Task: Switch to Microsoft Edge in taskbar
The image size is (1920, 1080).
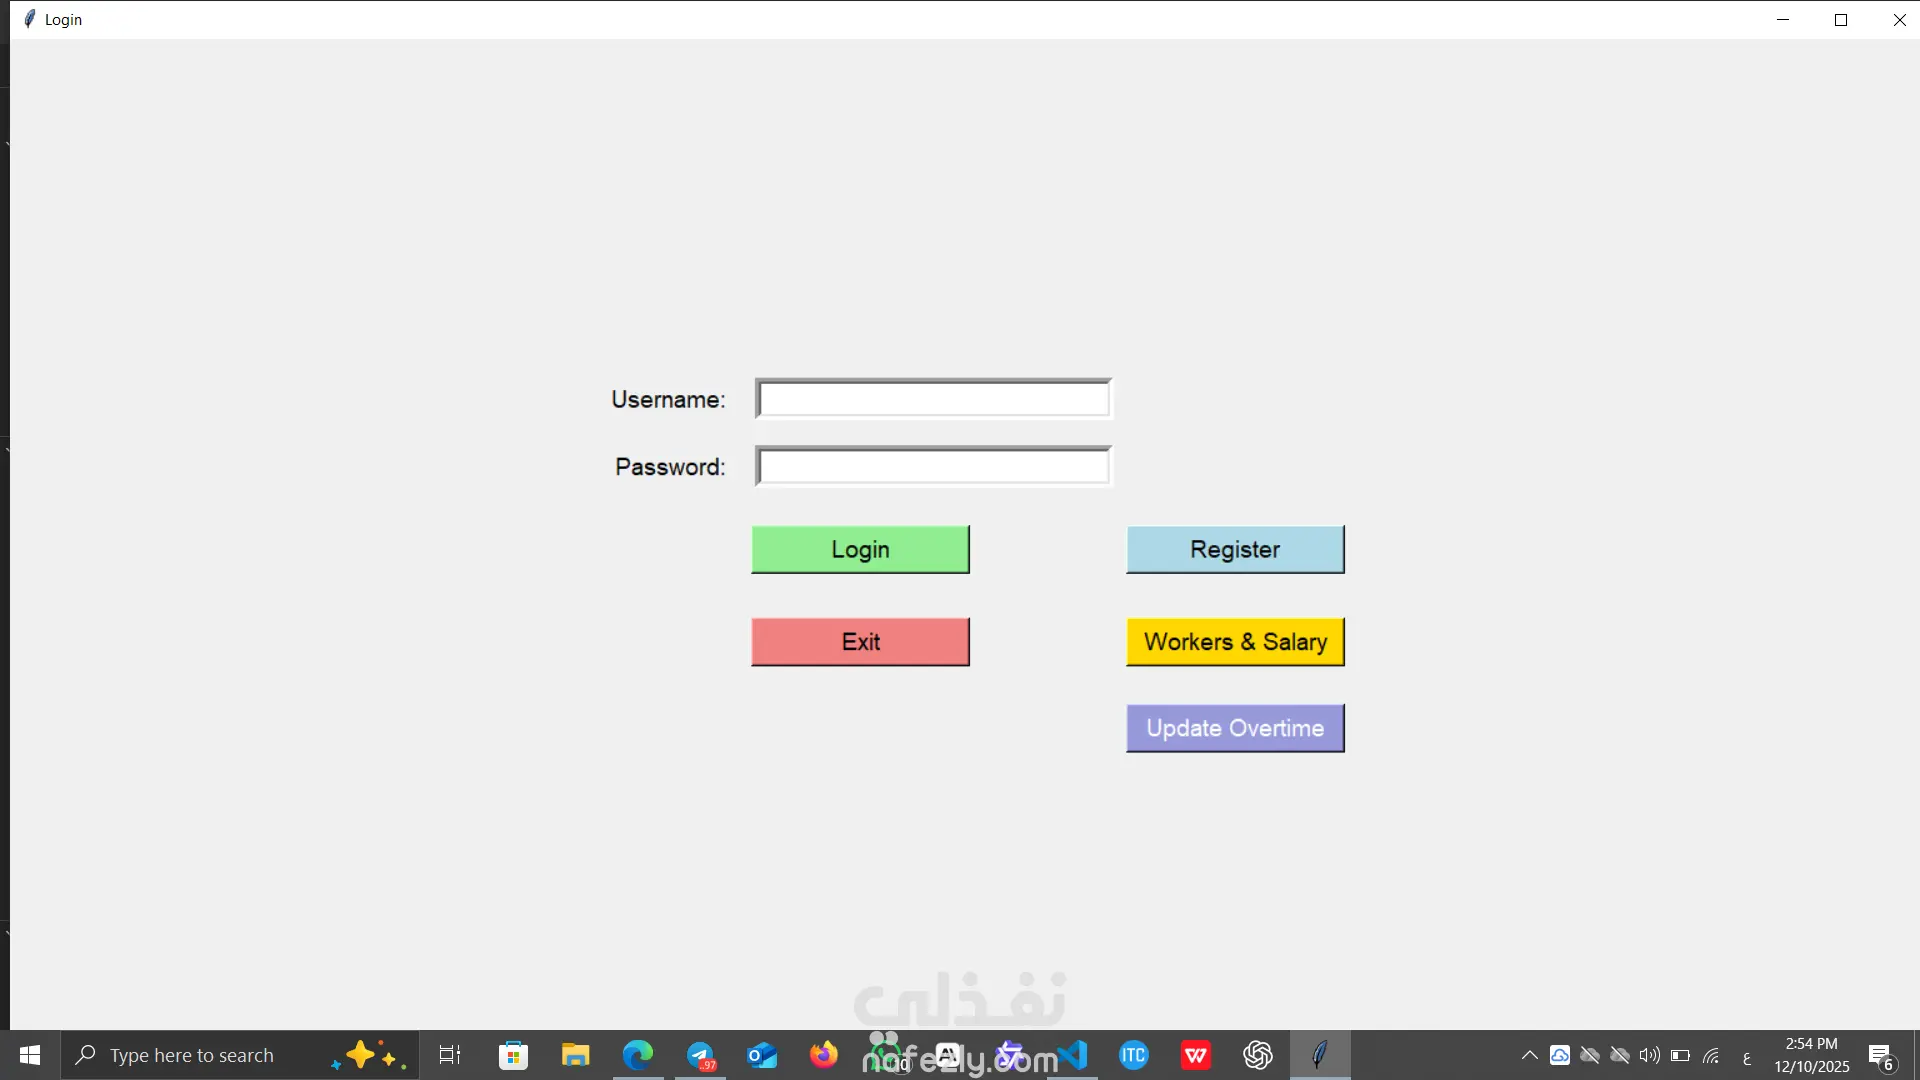Action: click(x=638, y=1055)
